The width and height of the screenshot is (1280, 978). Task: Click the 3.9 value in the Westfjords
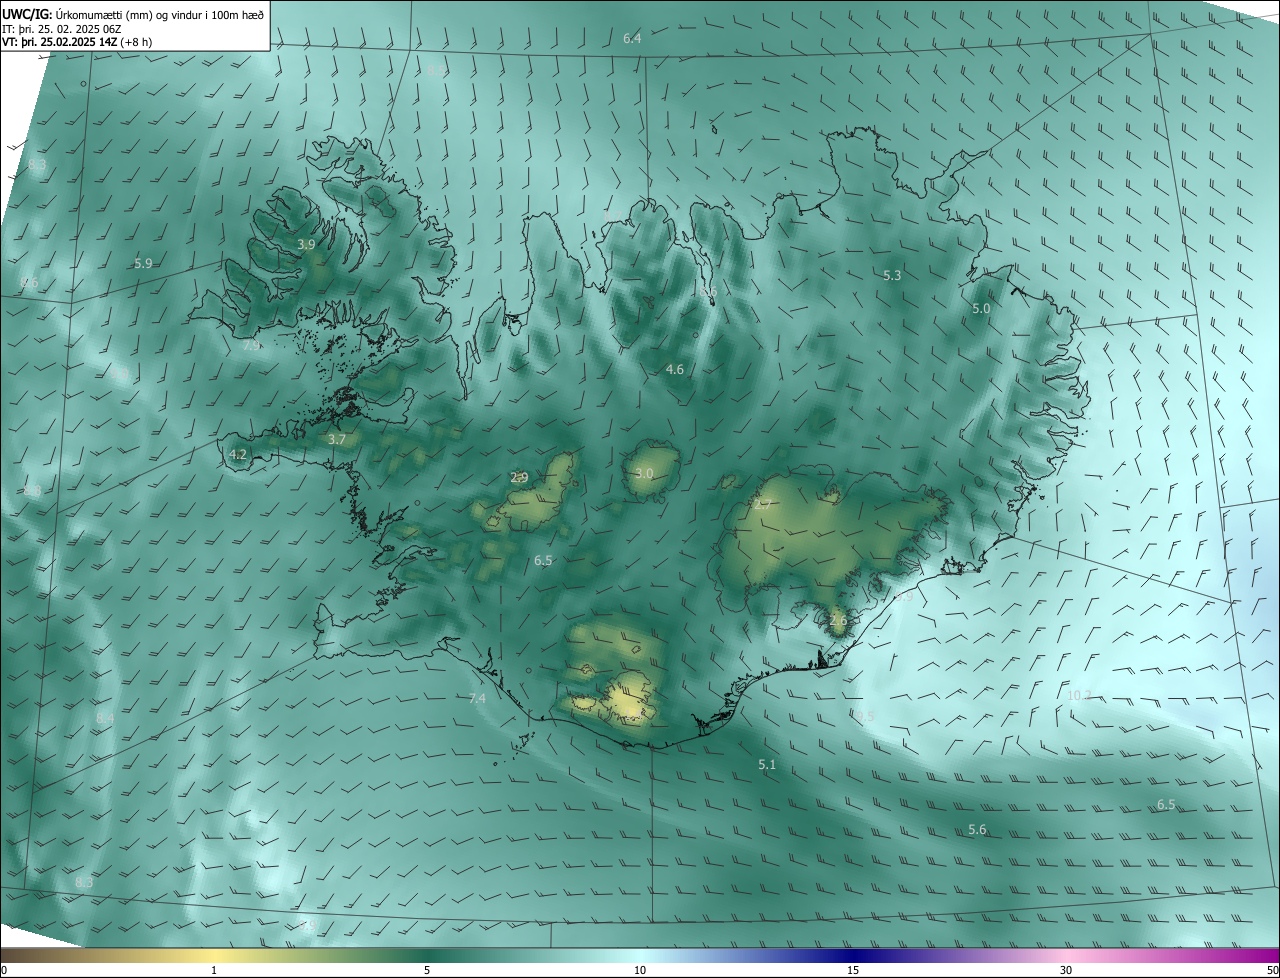tap(306, 244)
